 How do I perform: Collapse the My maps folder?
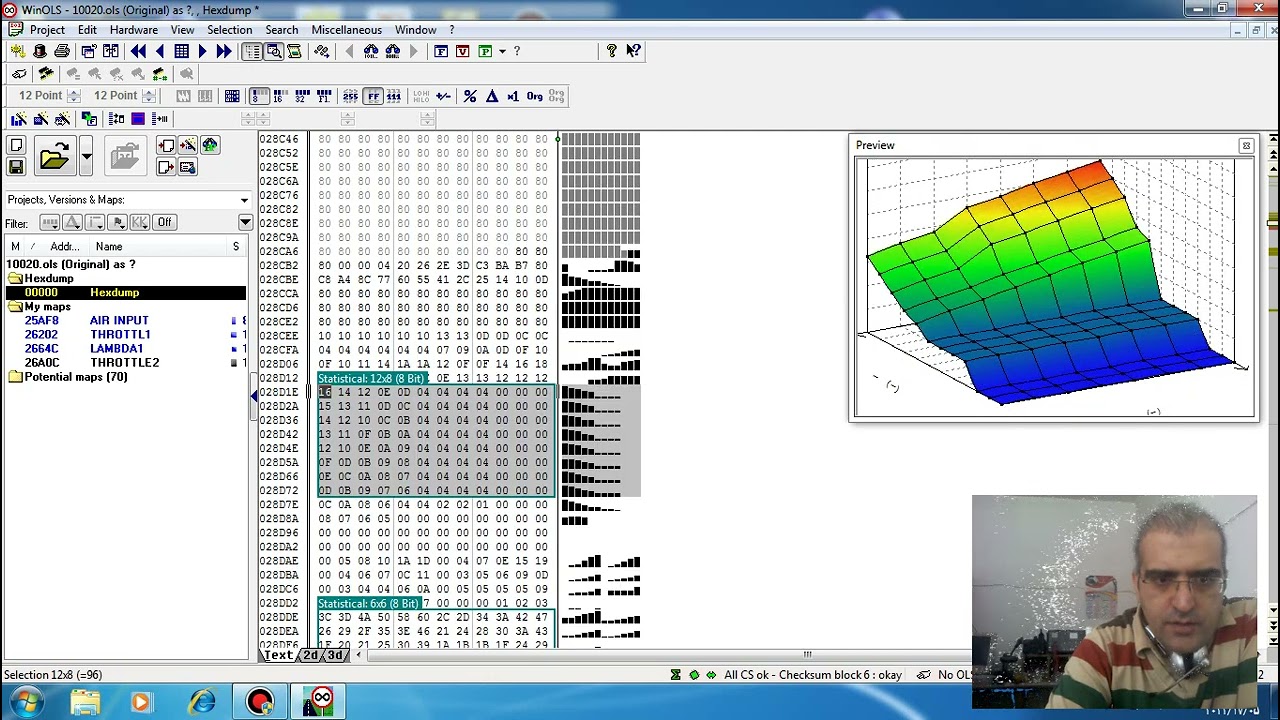(x=15, y=307)
